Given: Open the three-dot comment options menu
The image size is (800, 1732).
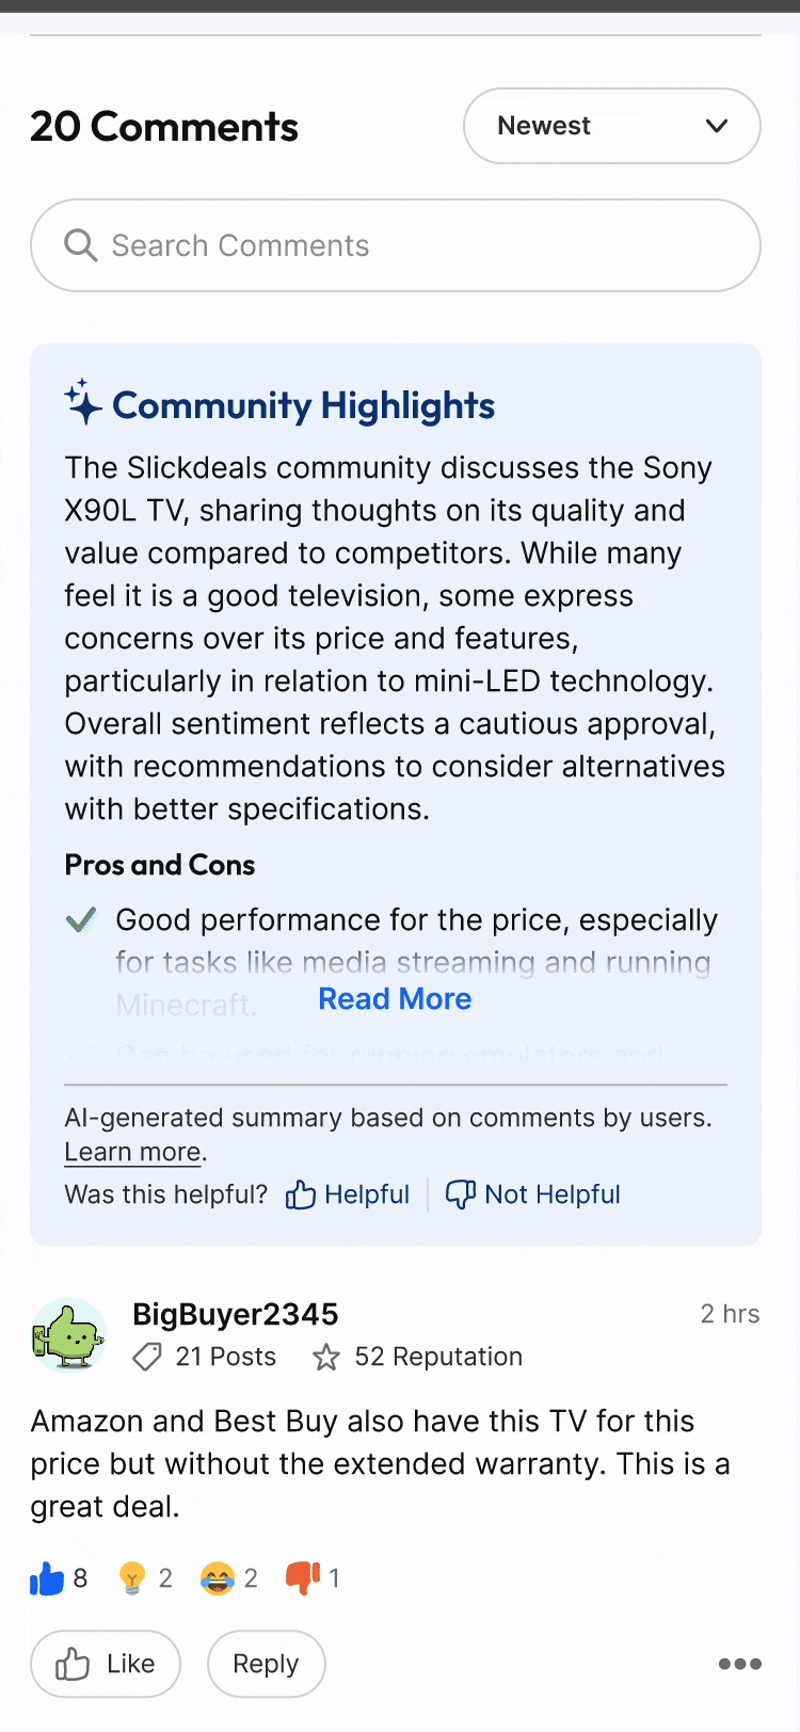Looking at the screenshot, I should tap(740, 1664).
